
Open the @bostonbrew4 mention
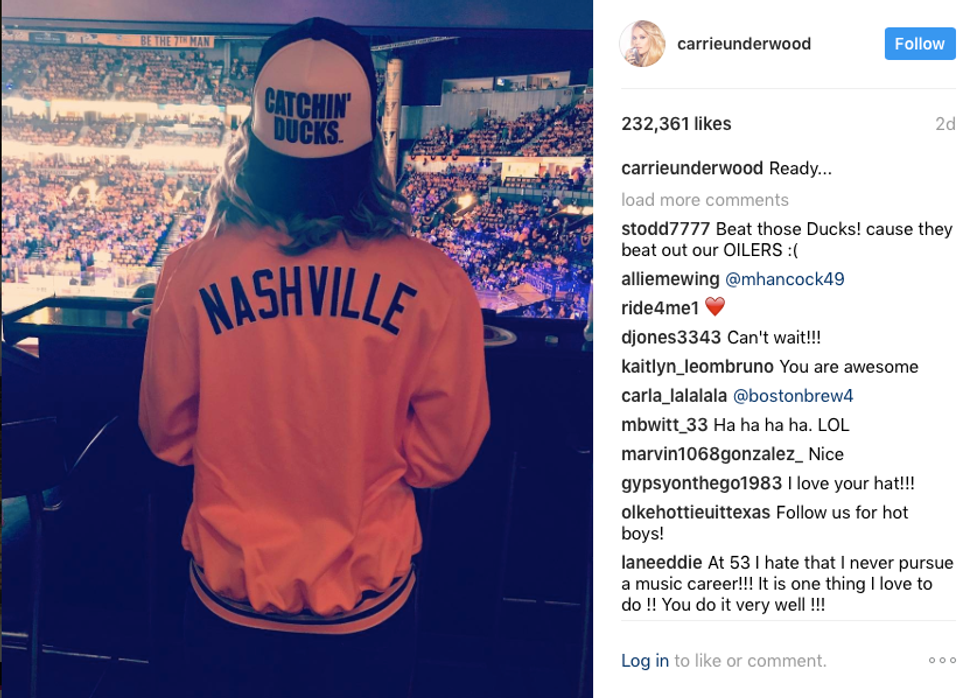792,396
